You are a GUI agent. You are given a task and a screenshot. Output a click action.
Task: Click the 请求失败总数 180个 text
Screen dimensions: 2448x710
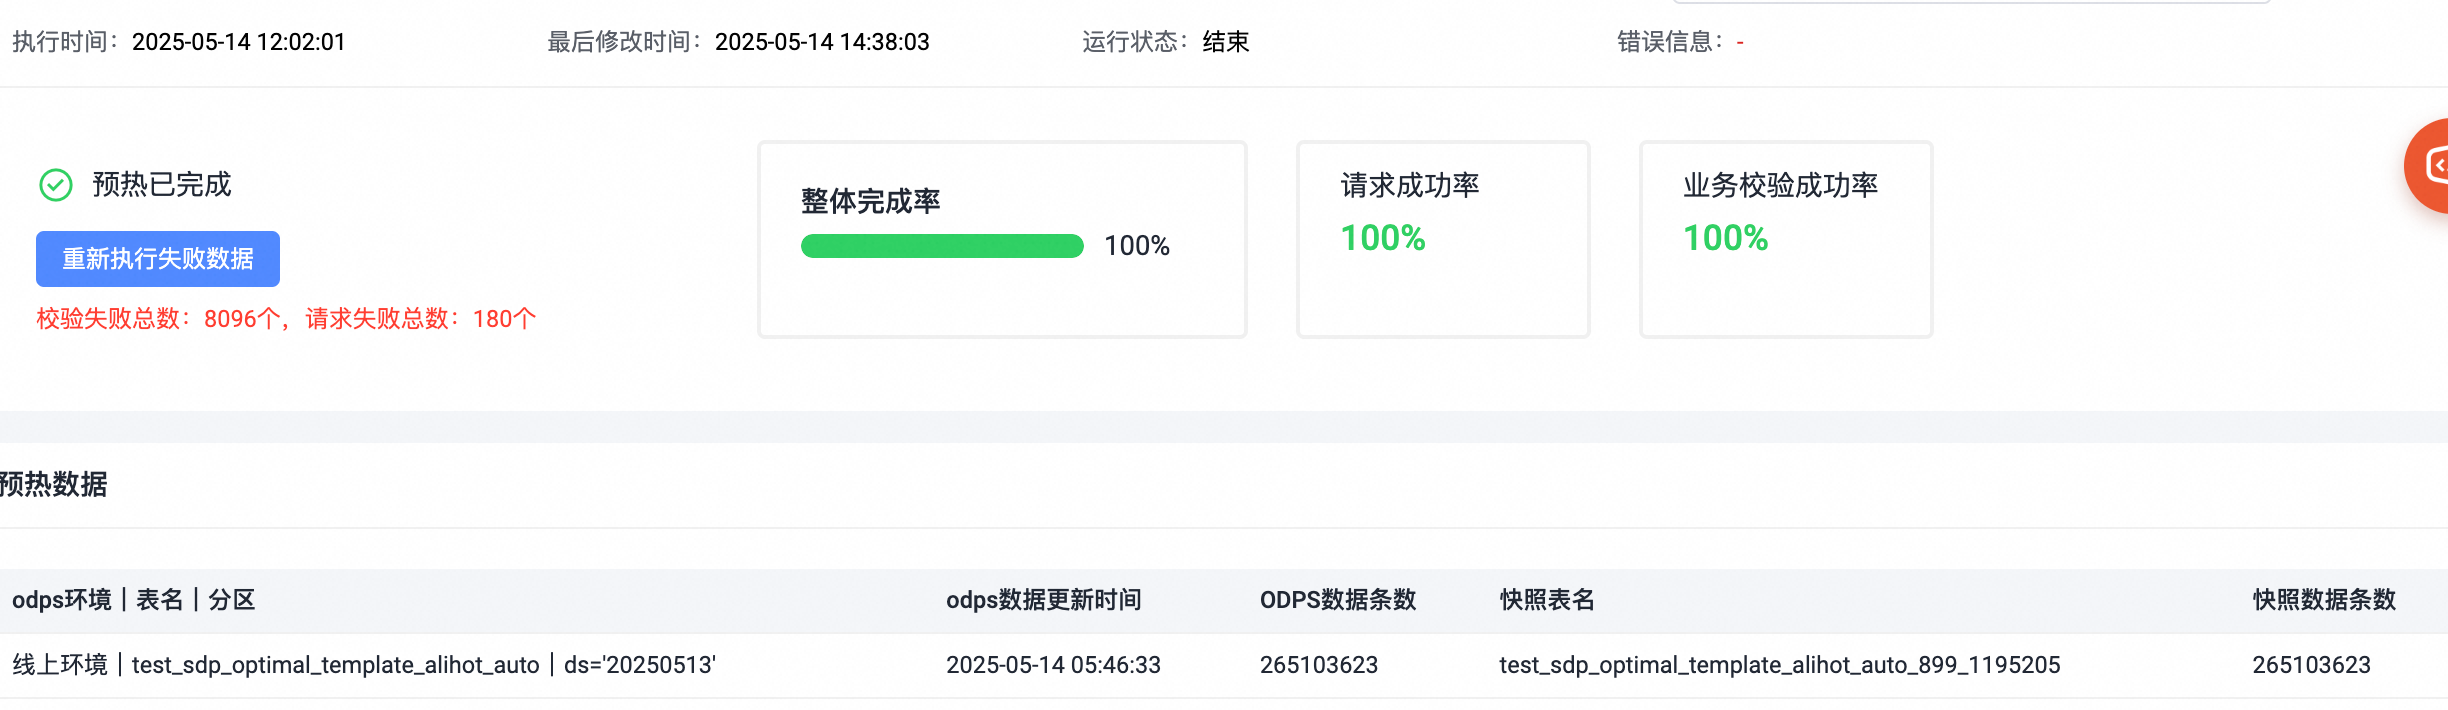(x=421, y=319)
